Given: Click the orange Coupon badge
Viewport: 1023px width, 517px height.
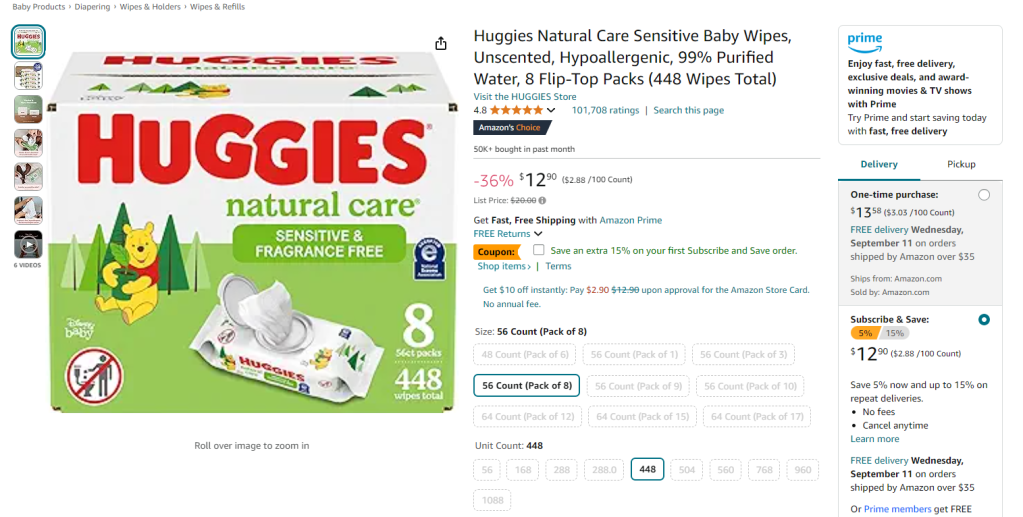Looking at the screenshot, I should (496, 252).
